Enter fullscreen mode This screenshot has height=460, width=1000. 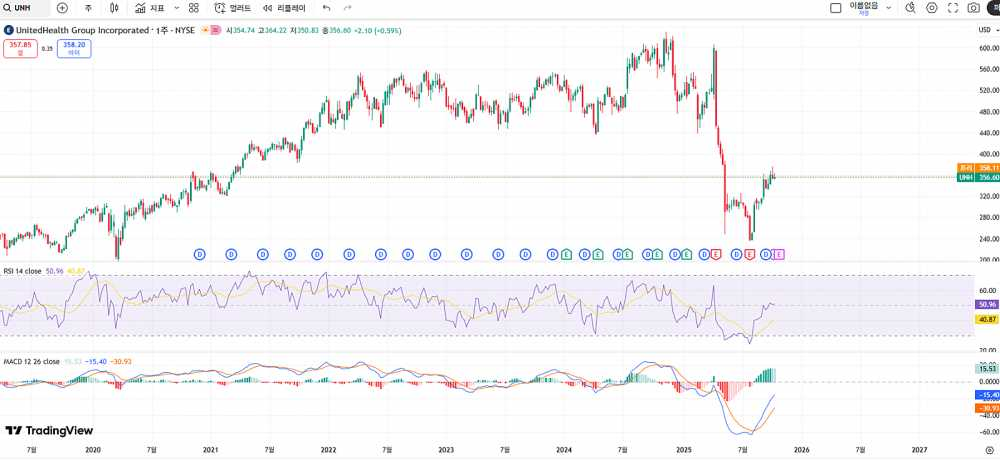point(953,8)
